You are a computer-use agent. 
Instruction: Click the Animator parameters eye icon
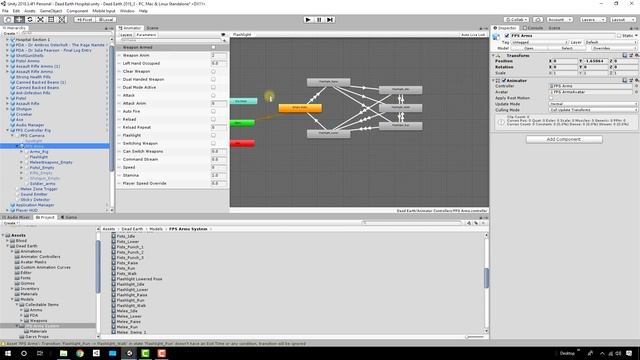click(223, 35)
